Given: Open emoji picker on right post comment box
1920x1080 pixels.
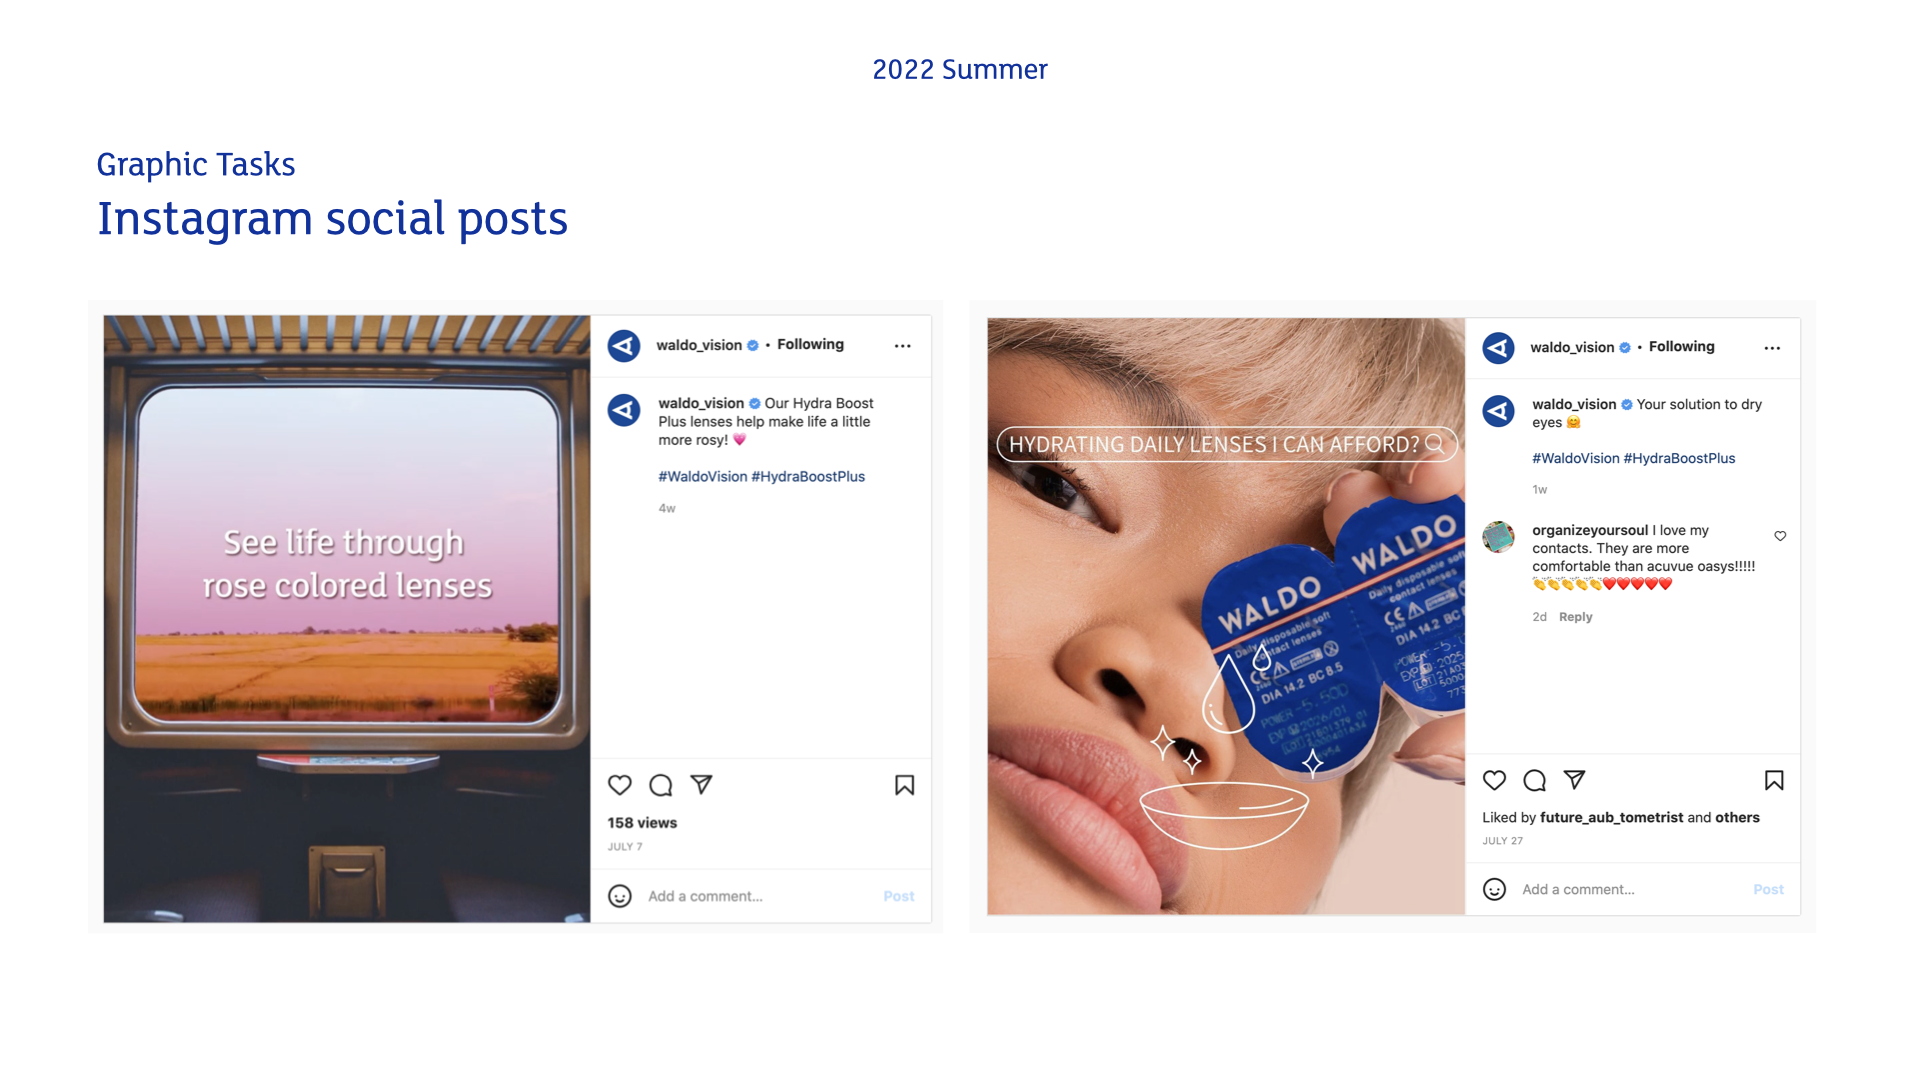Looking at the screenshot, I should tap(1495, 889).
